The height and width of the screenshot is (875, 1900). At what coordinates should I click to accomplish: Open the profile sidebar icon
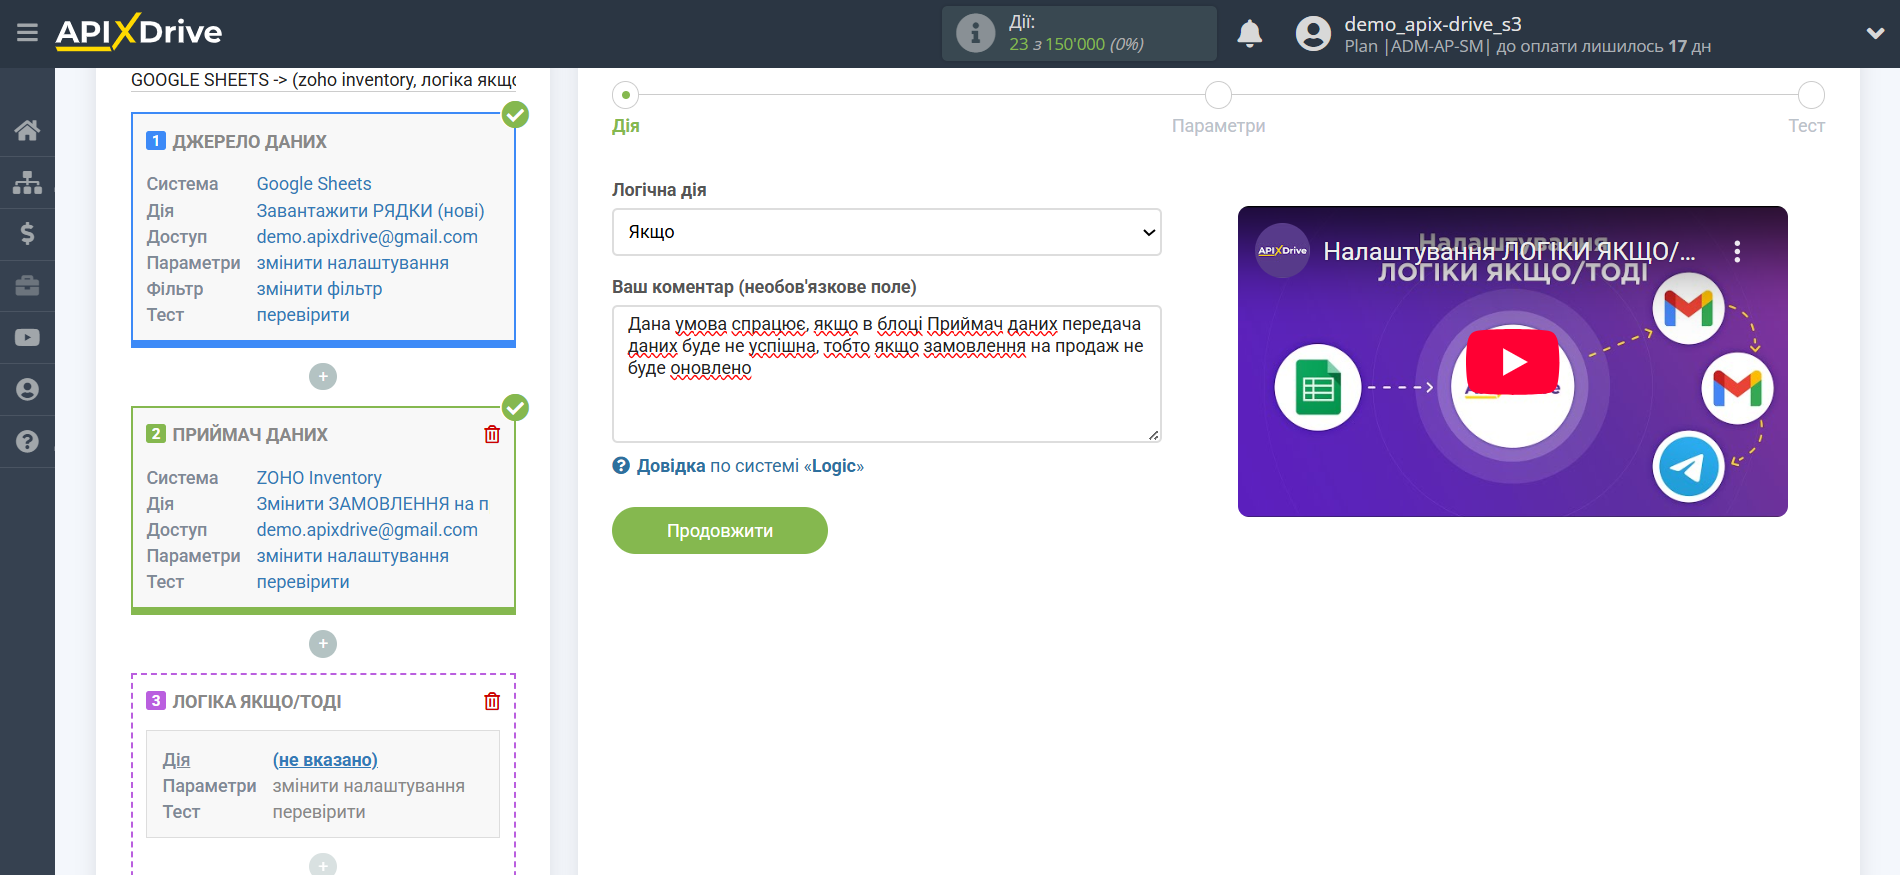pos(27,390)
